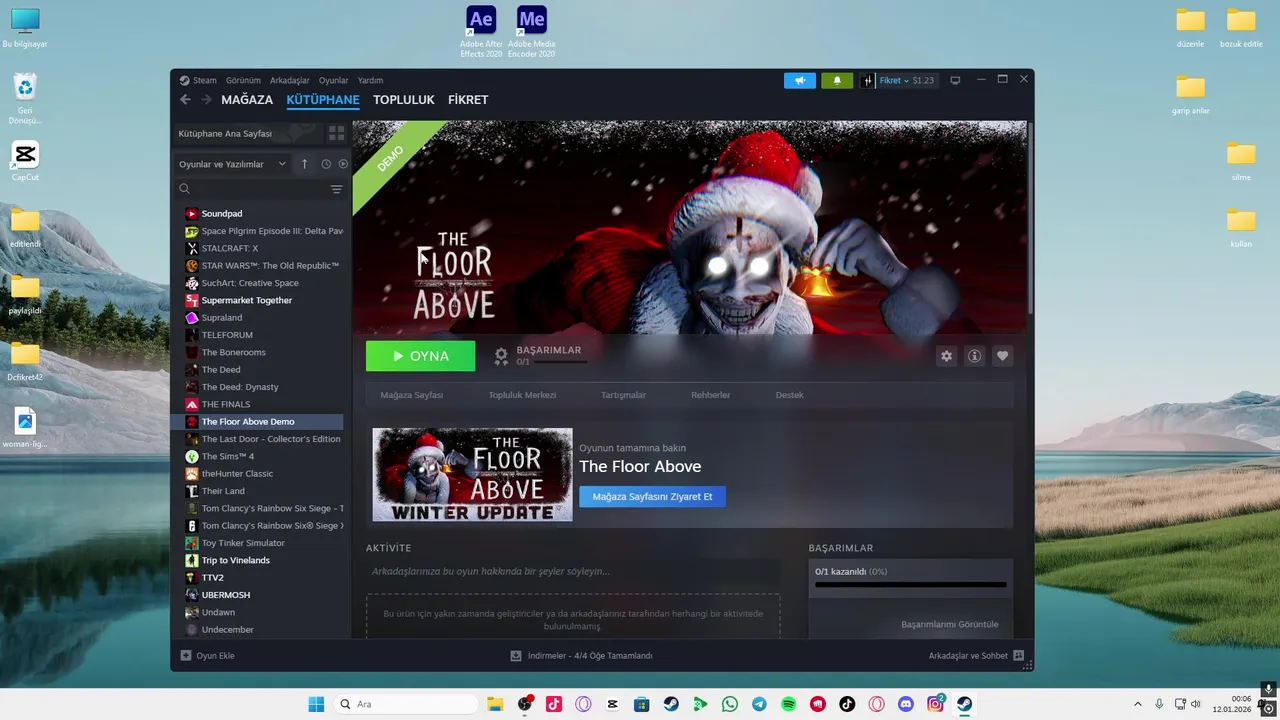The image size is (1280, 720).
Task: Open the Steam announcements megaphone
Action: coord(799,81)
